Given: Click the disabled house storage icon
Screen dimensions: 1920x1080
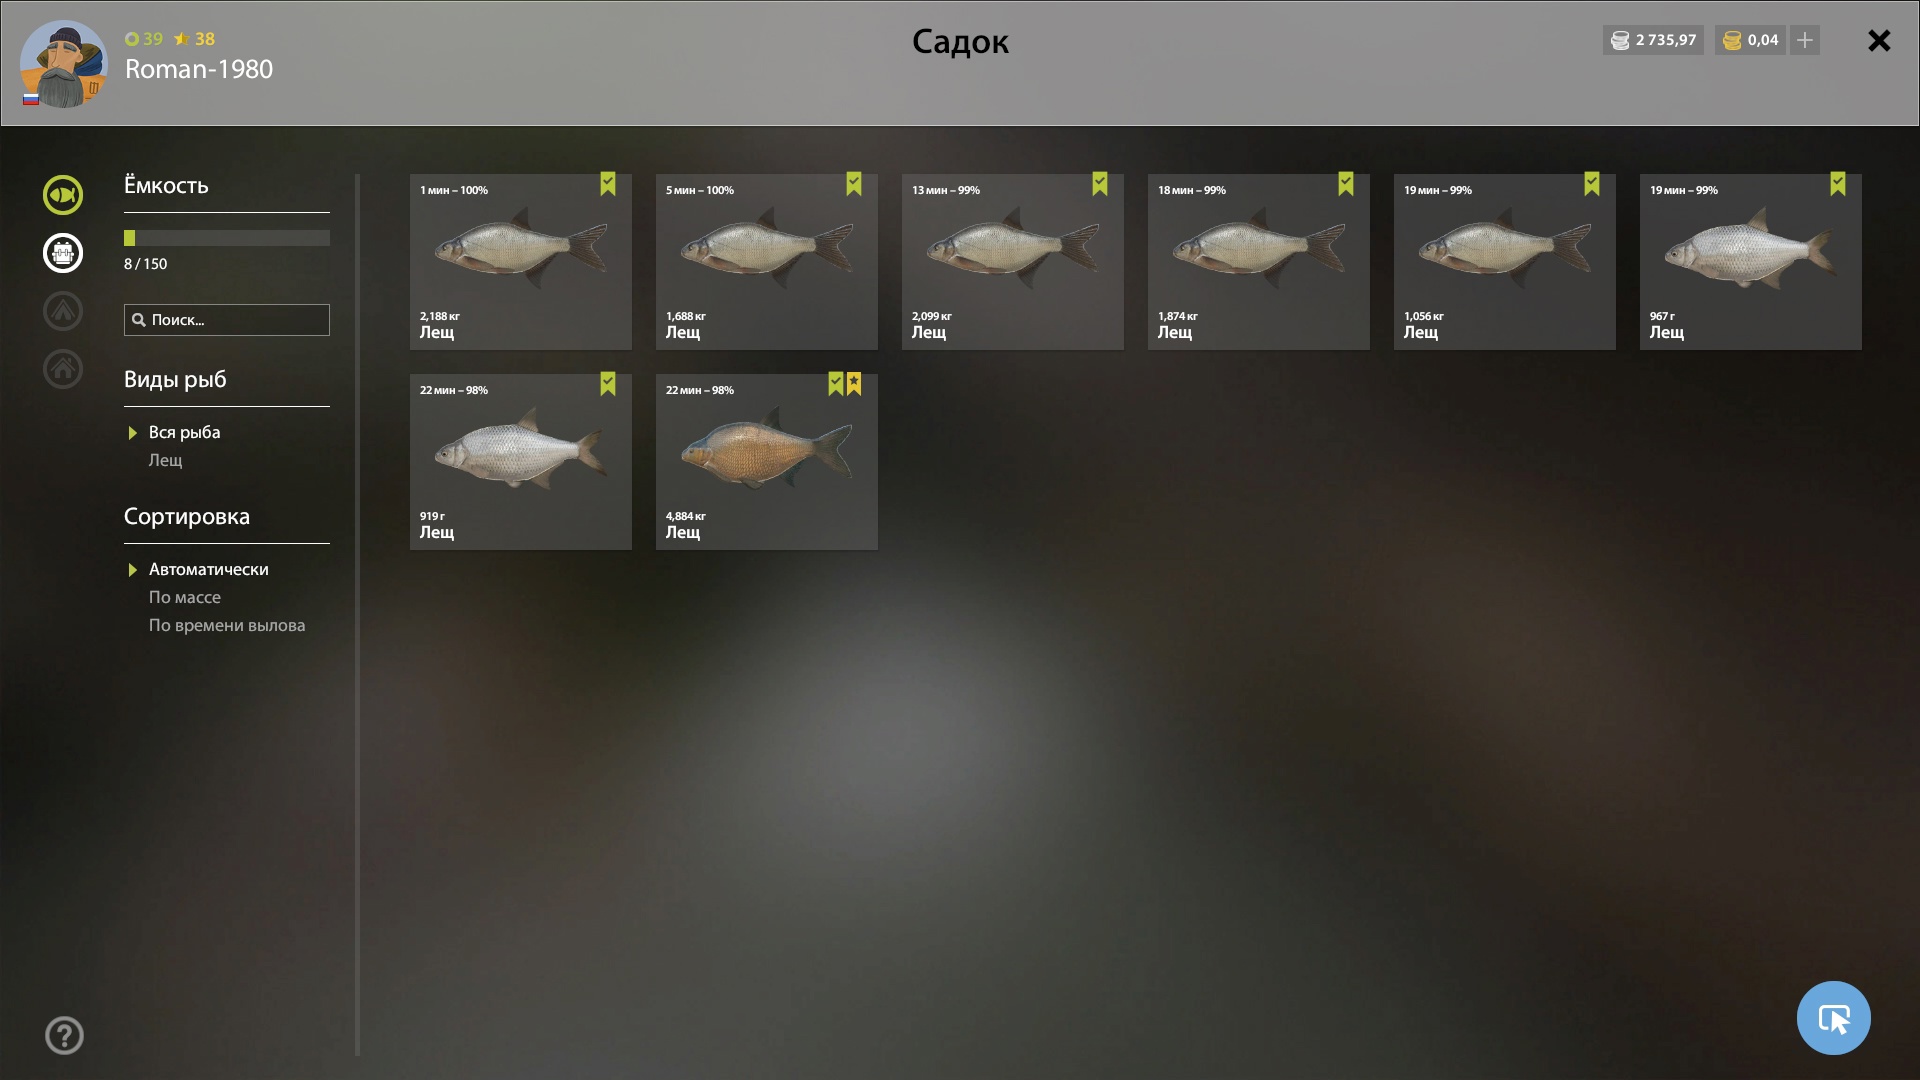Looking at the screenshot, I should coord(62,369).
